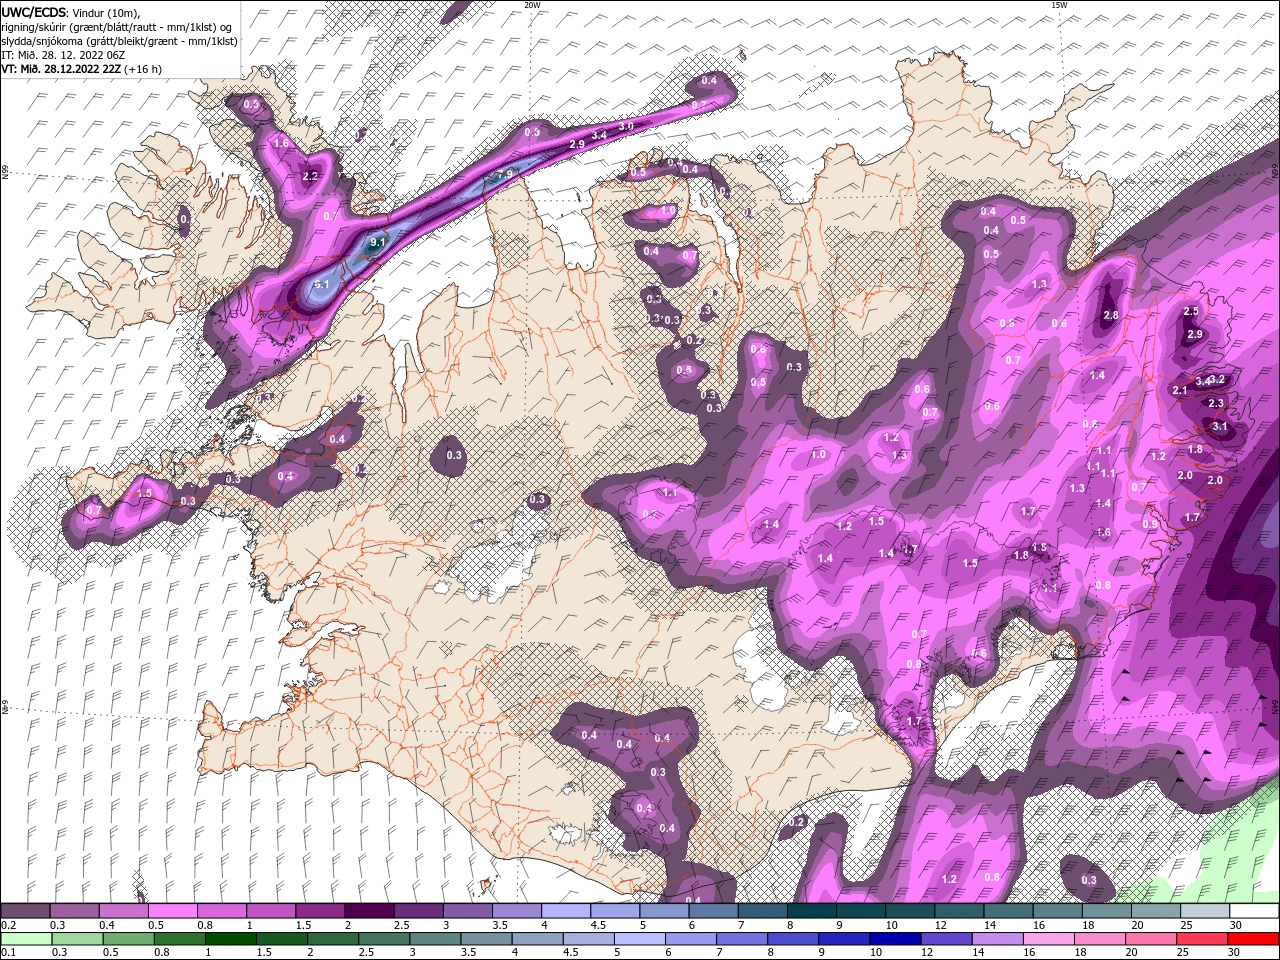Click the red-pink swatch between 25 and 30
The height and width of the screenshot is (960, 1280).
1201,939
